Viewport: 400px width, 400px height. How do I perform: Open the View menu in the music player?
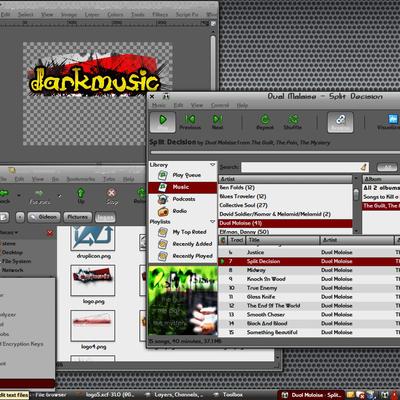pyautogui.click(x=197, y=105)
